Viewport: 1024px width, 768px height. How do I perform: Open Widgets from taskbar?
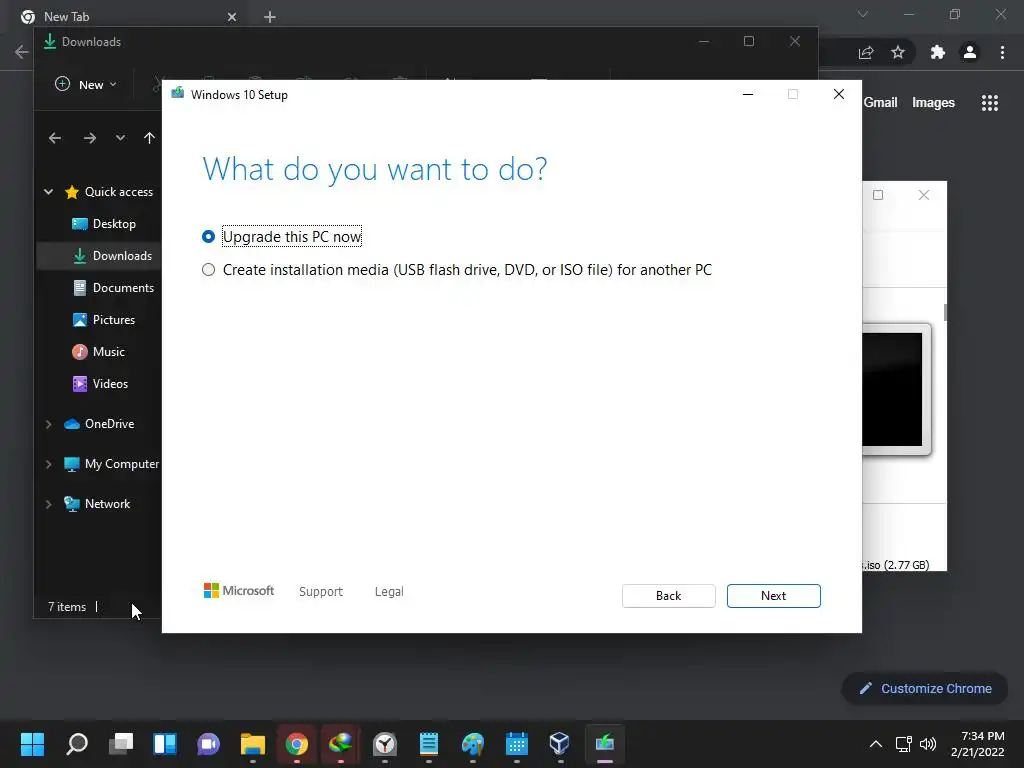pyautogui.click(x=165, y=743)
